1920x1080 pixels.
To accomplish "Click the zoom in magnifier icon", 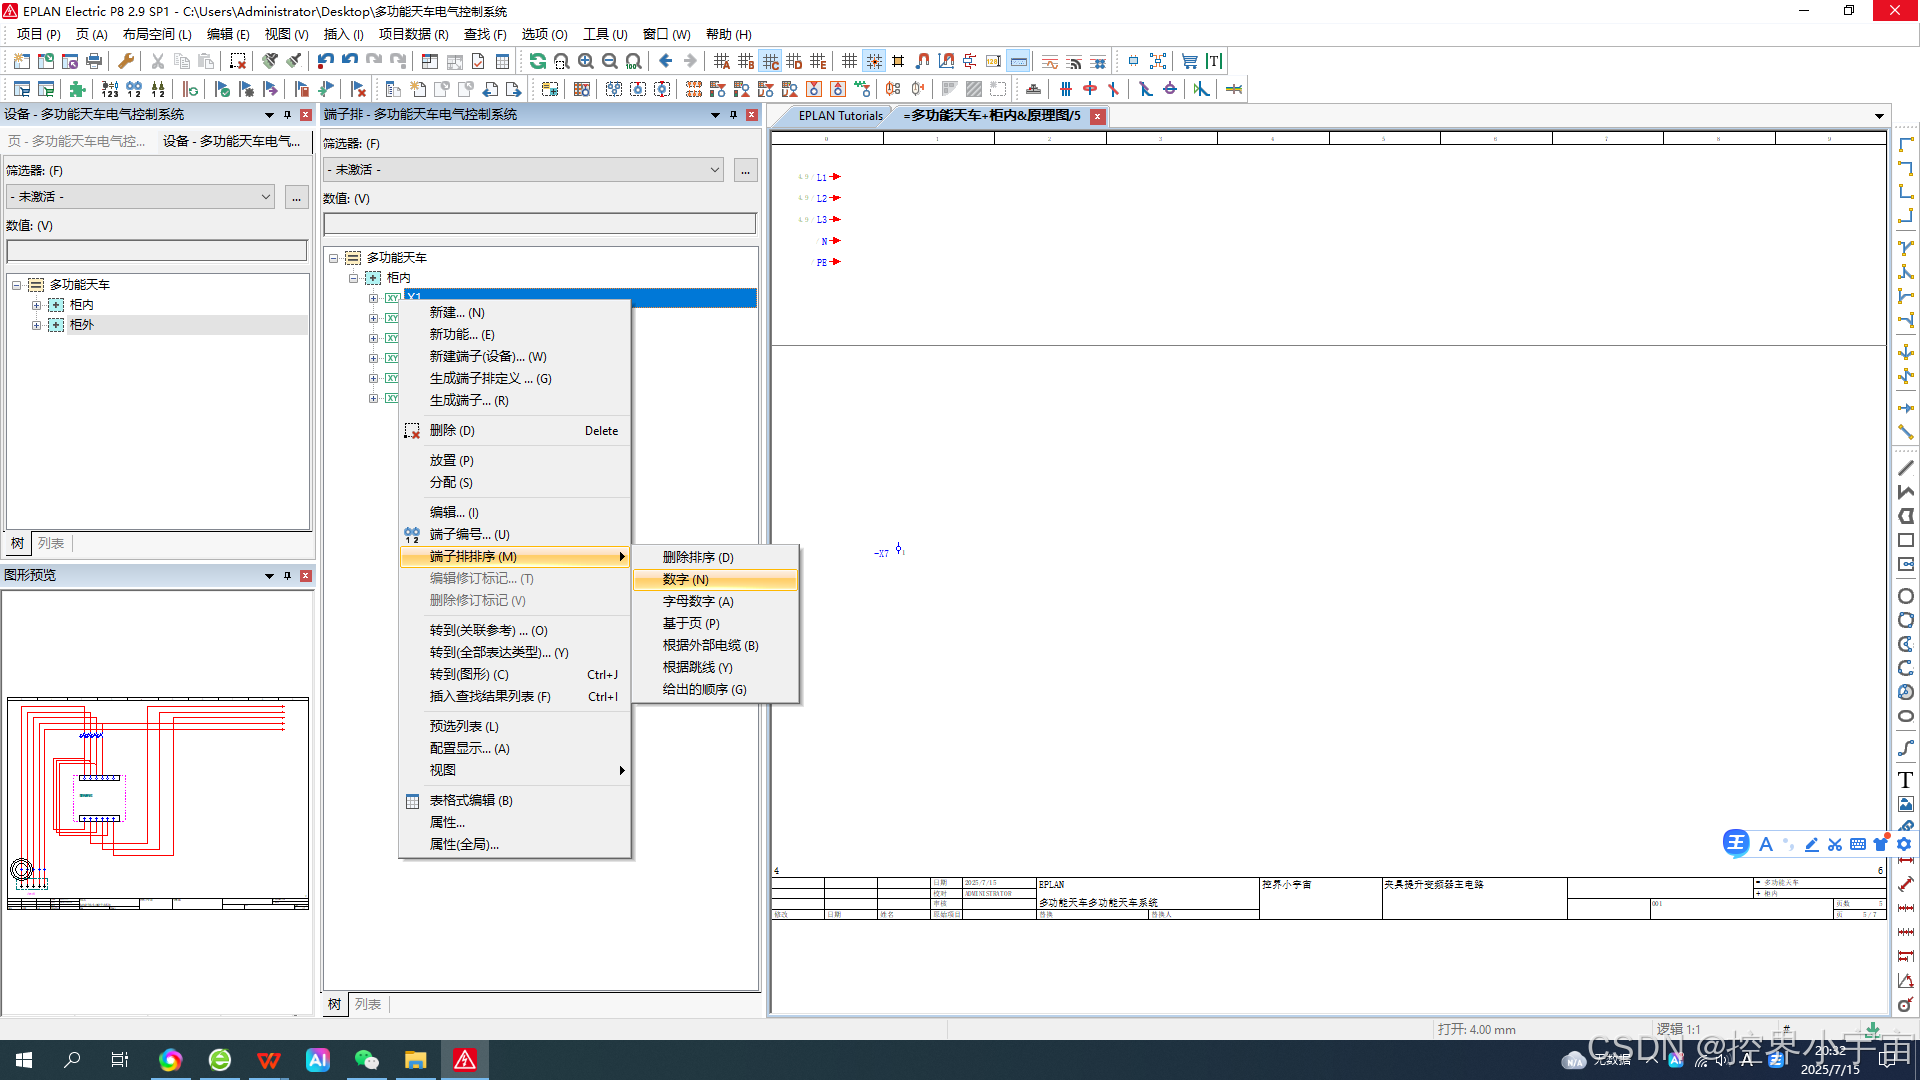I will click(586, 61).
